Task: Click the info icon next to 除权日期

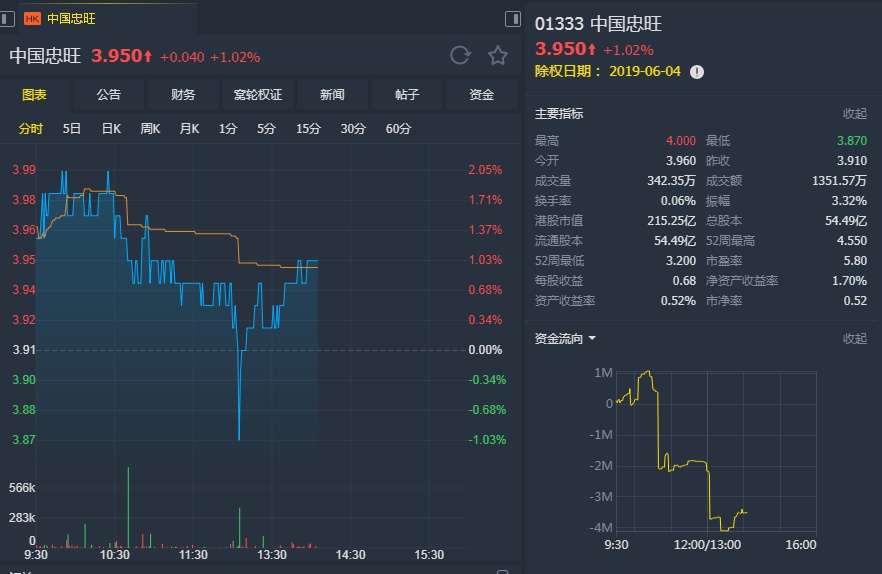Action: (x=697, y=71)
